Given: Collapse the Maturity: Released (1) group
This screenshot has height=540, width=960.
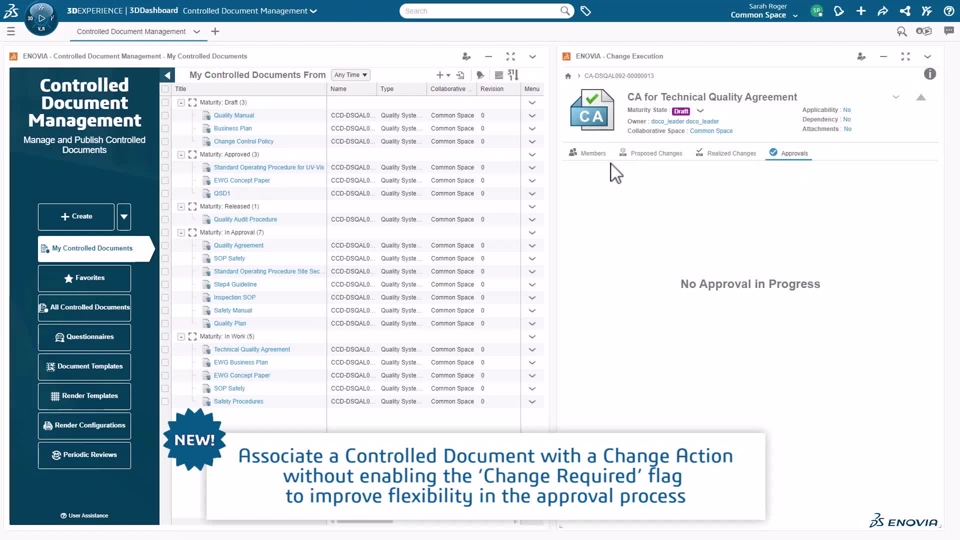Looking at the screenshot, I should pyautogui.click(x=181, y=206).
